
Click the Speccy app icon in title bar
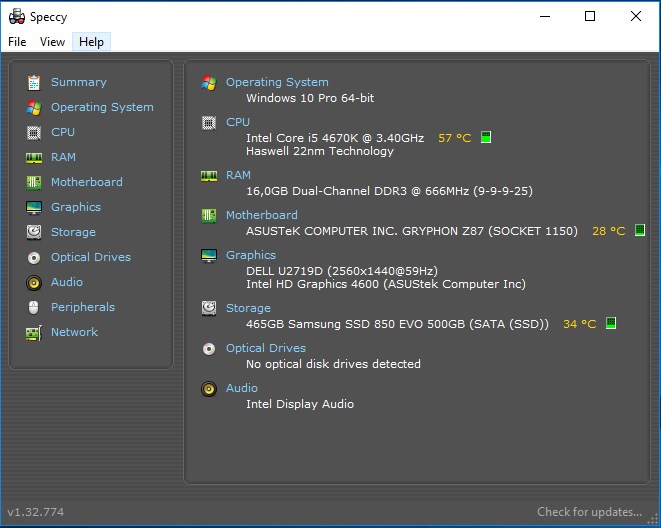pos(17,16)
